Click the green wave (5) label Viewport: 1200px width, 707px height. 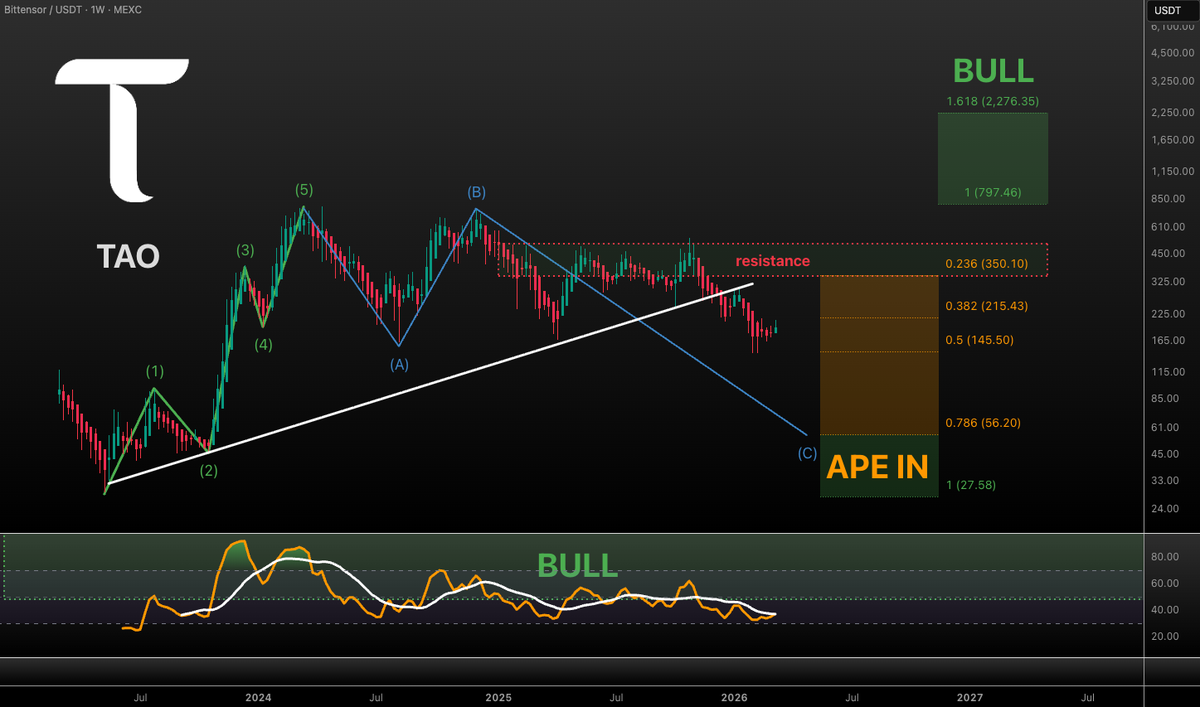pos(305,189)
